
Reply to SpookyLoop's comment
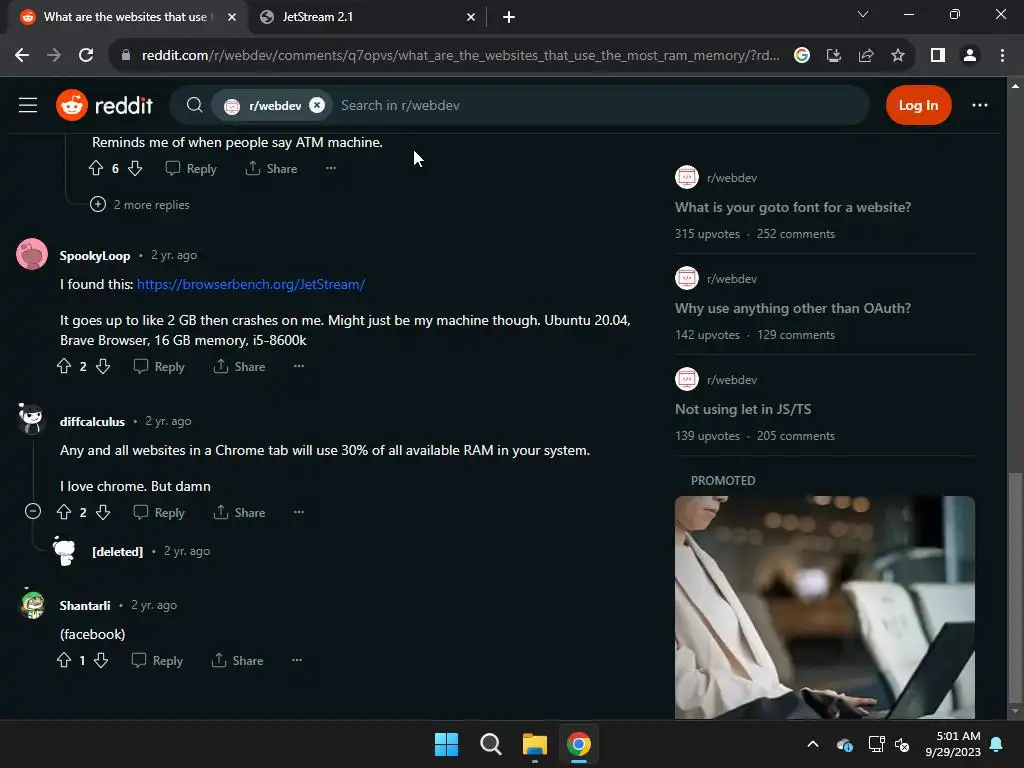click(x=159, y=366)
